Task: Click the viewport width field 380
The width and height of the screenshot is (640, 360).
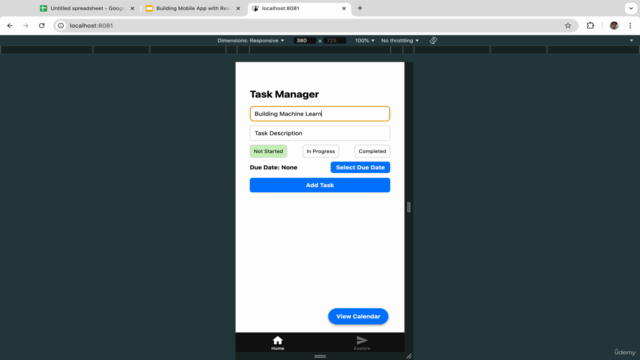Action: pyautogui.click(x=304, y=40)
